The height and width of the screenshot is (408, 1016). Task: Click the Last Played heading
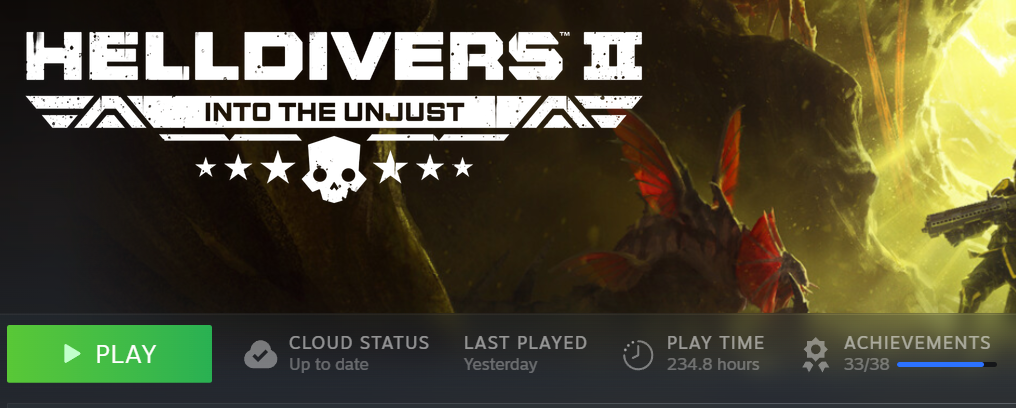(x=525, y=343)
